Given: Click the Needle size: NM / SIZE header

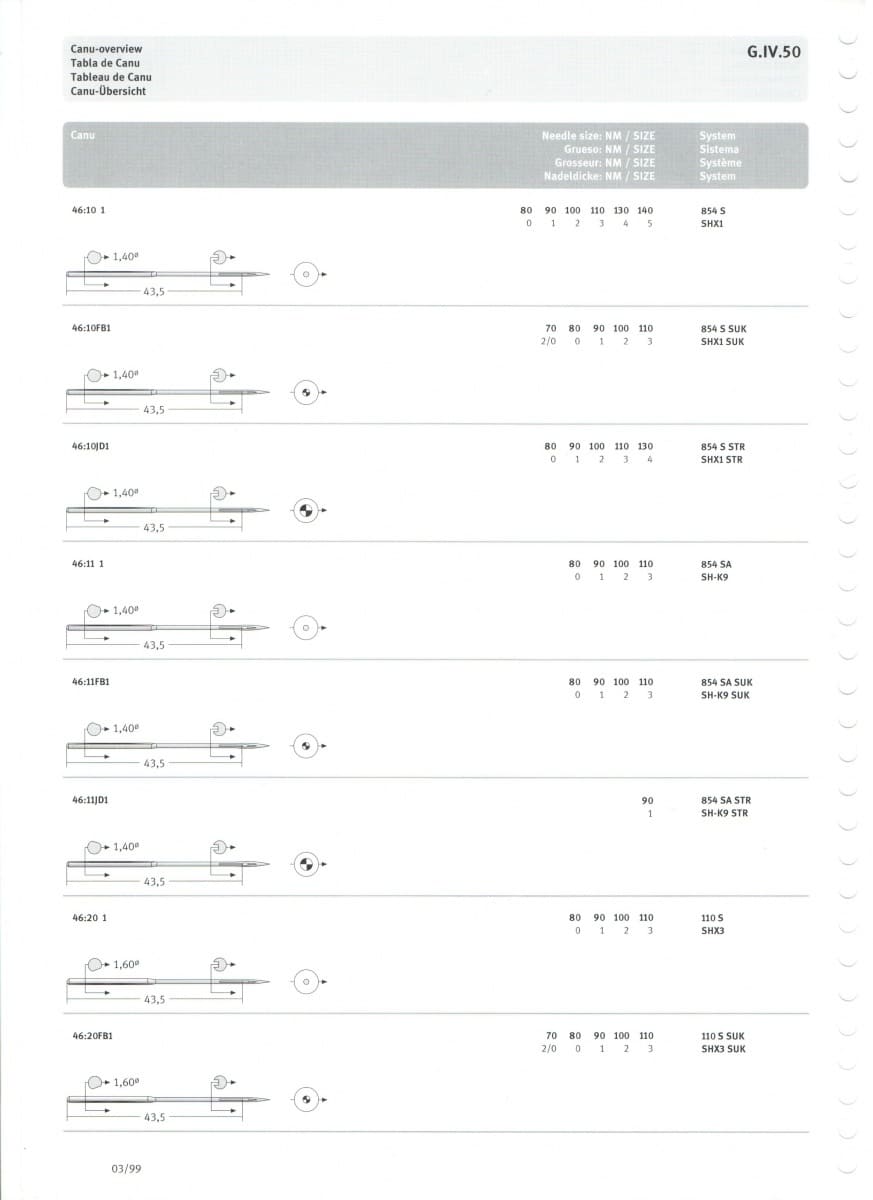Looking at the screenshot, I should (x=598, y=135).
